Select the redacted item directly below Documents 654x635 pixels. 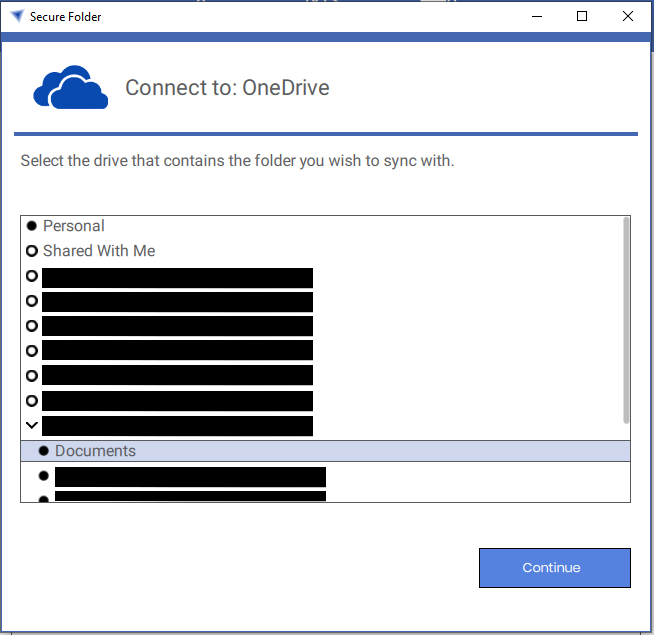[190, 477]
